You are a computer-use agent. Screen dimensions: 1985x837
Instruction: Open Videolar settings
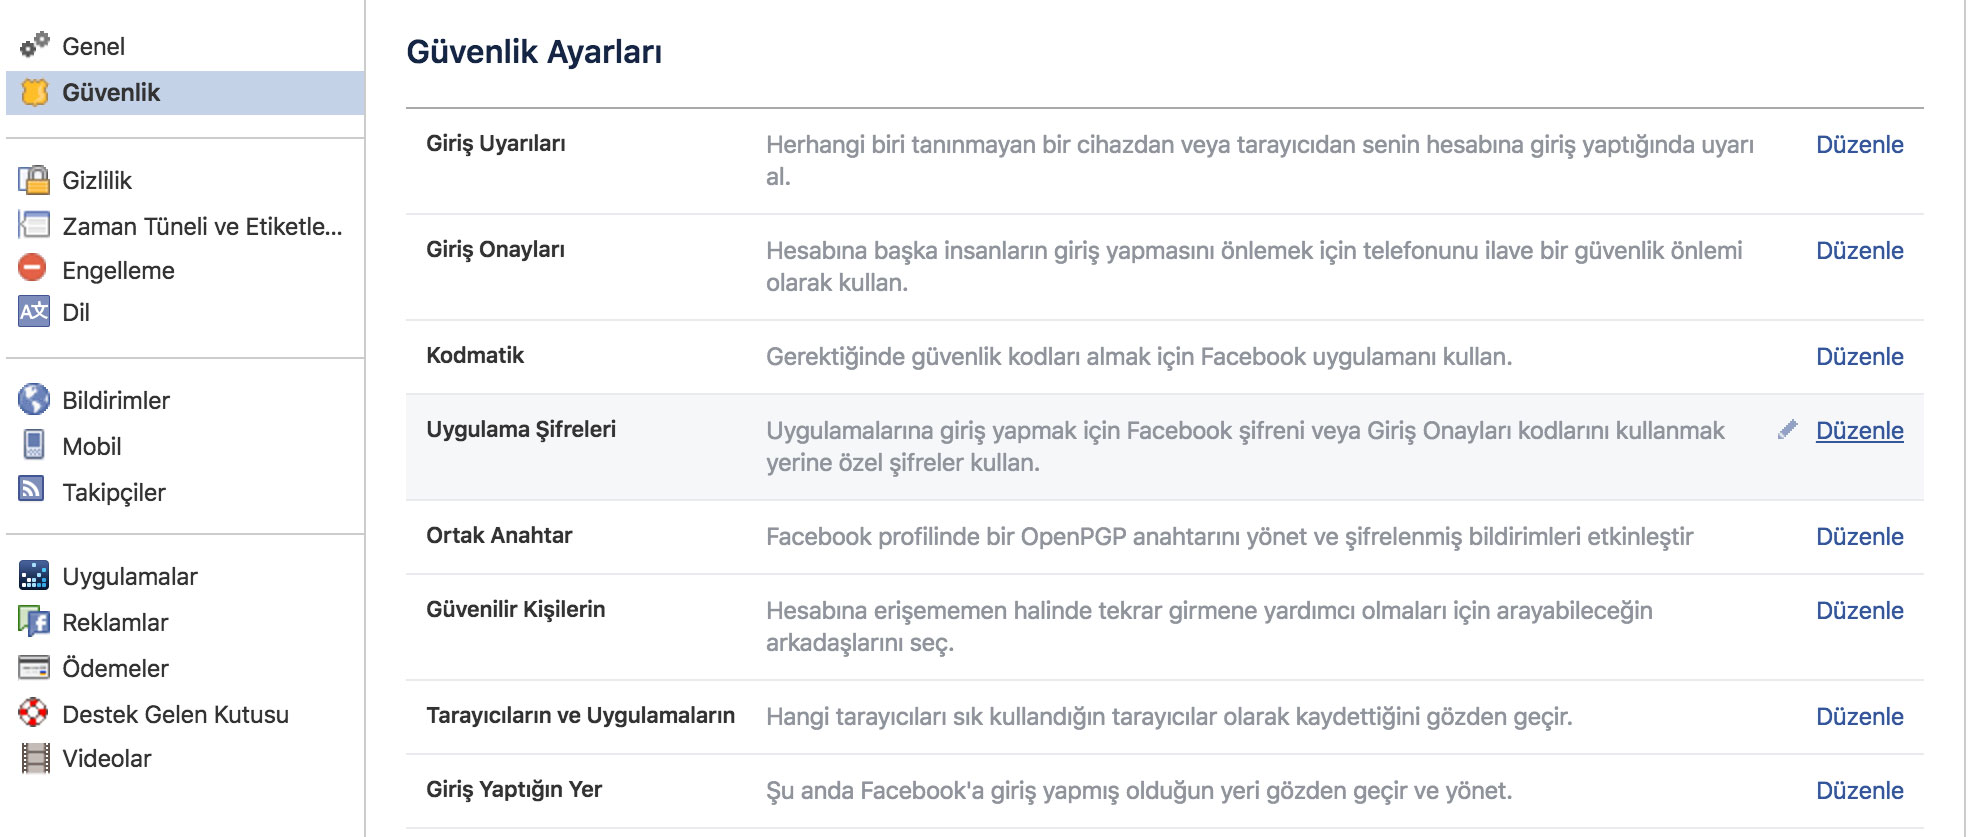coord(106,758)
